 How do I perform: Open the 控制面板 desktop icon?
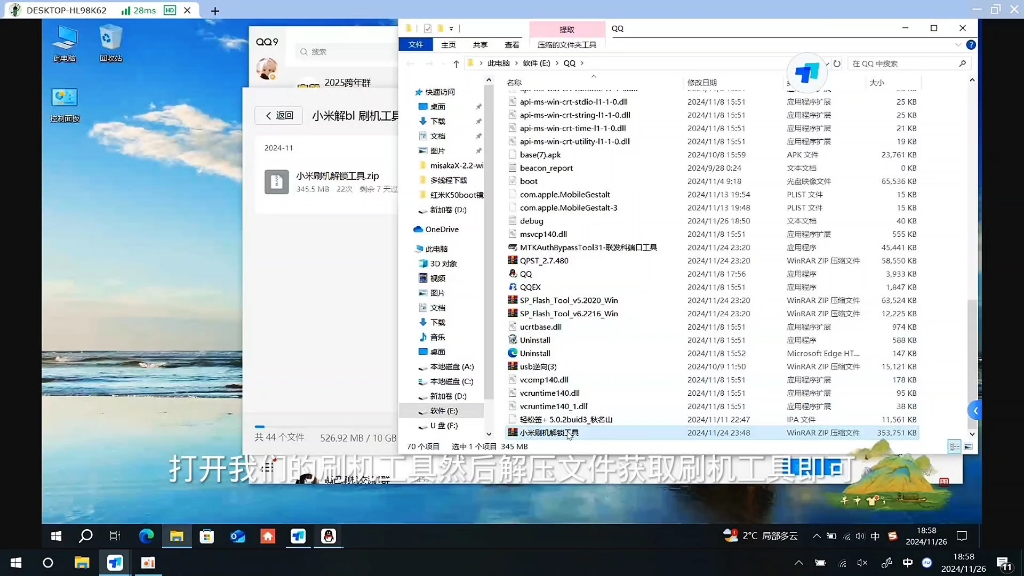[x=65, y=104]
